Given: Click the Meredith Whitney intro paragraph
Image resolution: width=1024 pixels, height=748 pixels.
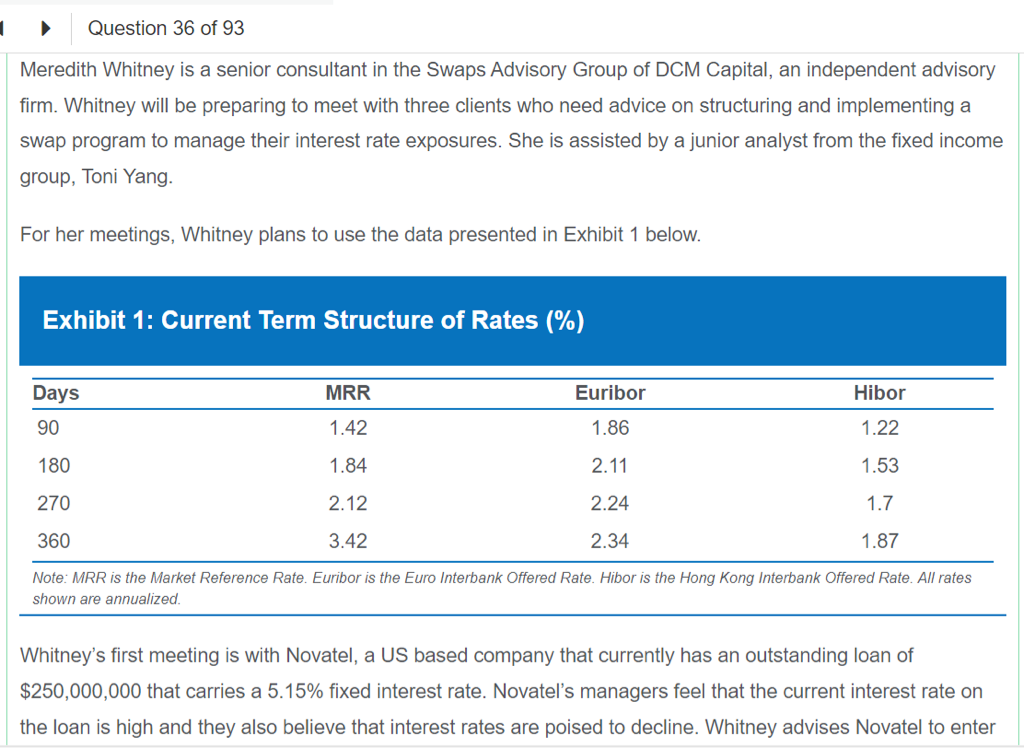Looking at the screenshot, I should coord(510,123).
